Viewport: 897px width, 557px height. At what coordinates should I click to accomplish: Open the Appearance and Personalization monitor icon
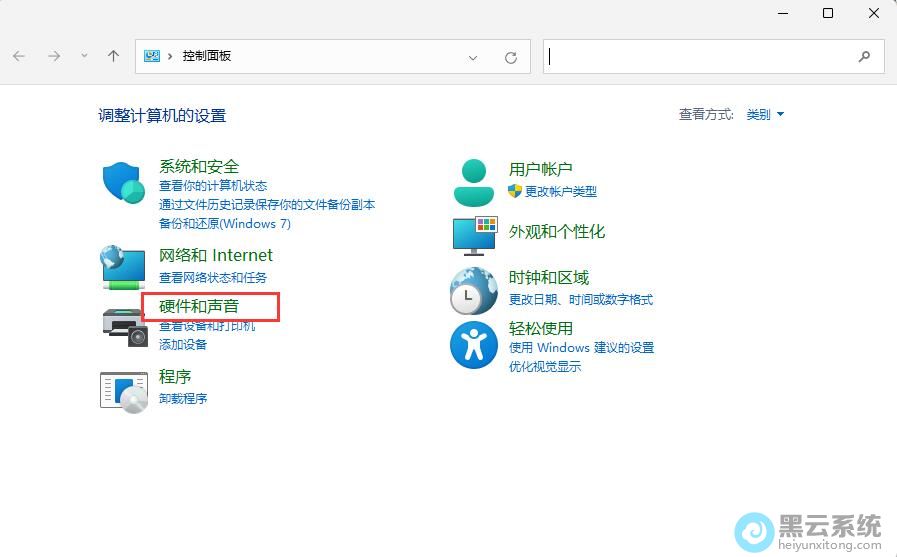[x=474, y=235]
